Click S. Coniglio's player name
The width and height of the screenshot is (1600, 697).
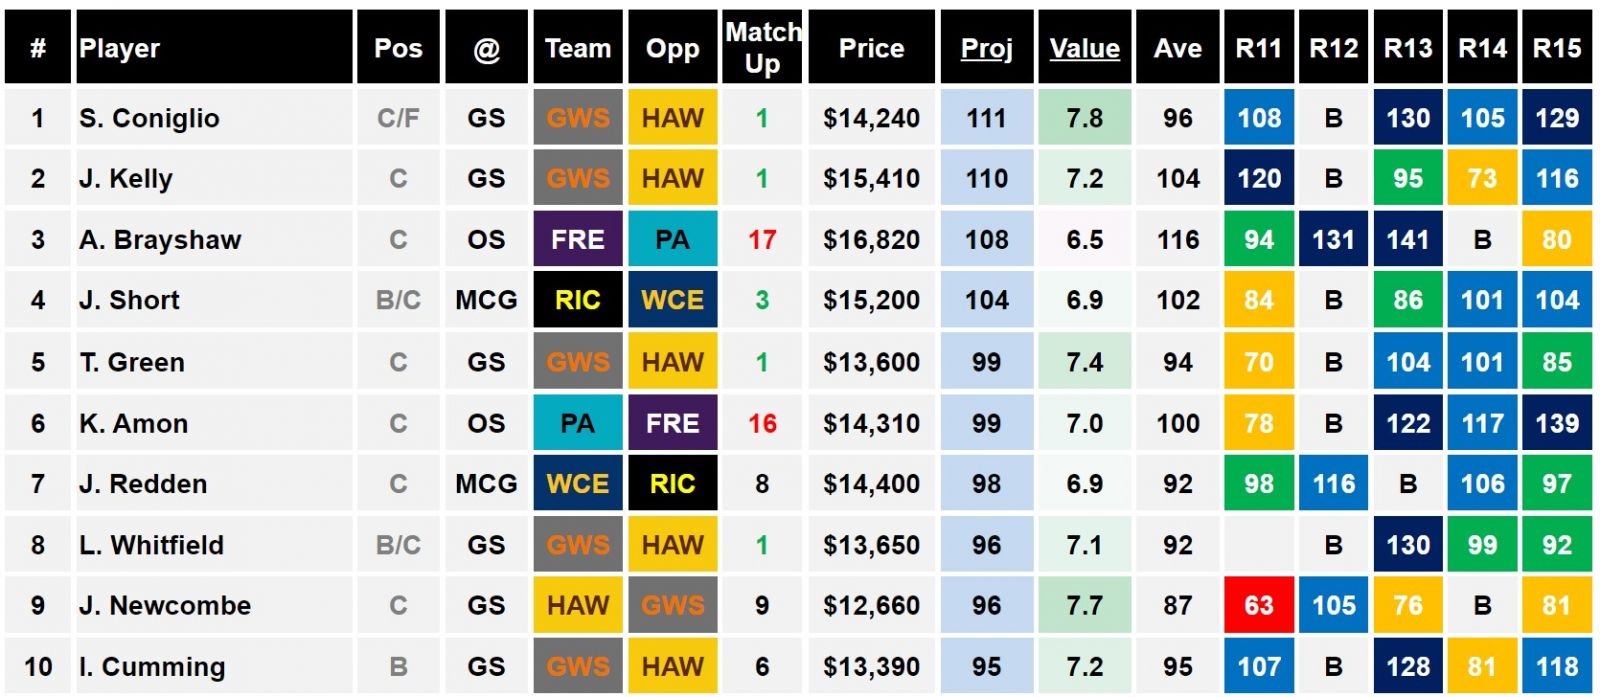tap(149, 118)
